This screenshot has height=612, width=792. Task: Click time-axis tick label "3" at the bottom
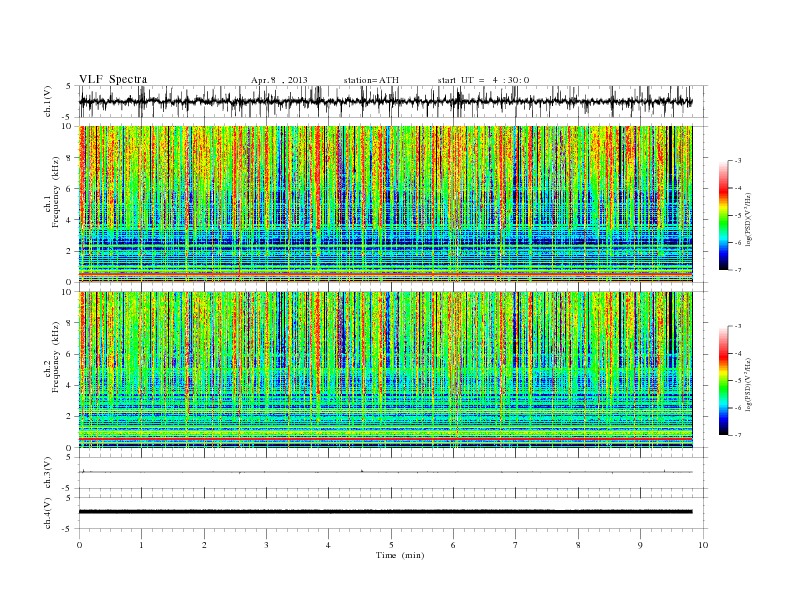pos(266,545)
